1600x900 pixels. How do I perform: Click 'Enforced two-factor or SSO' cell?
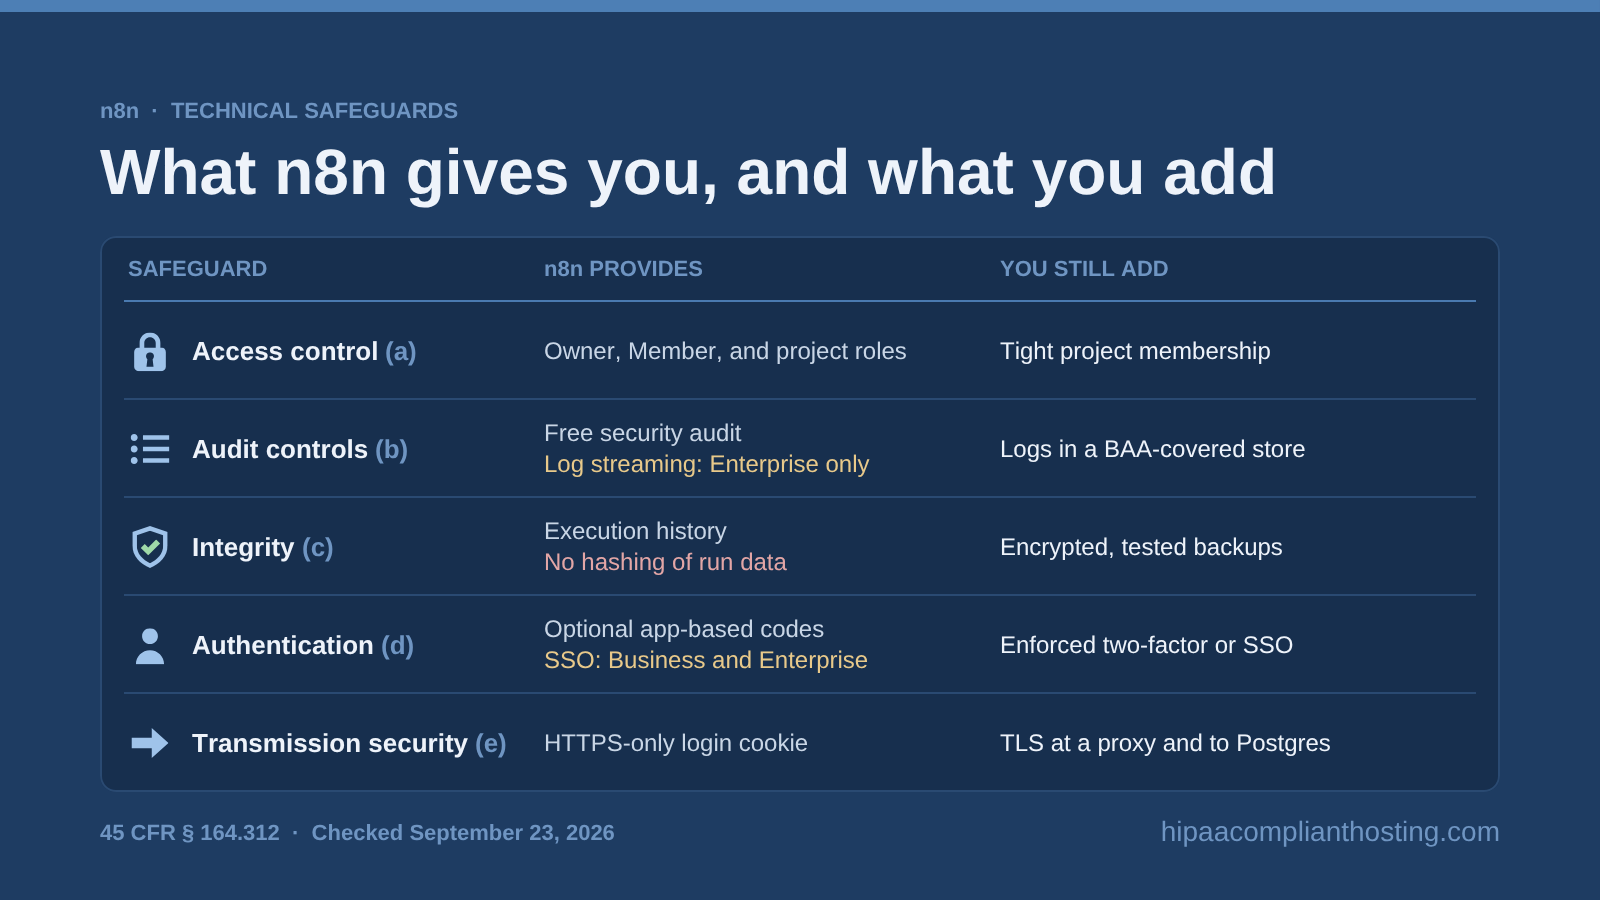pos(1146,645)
